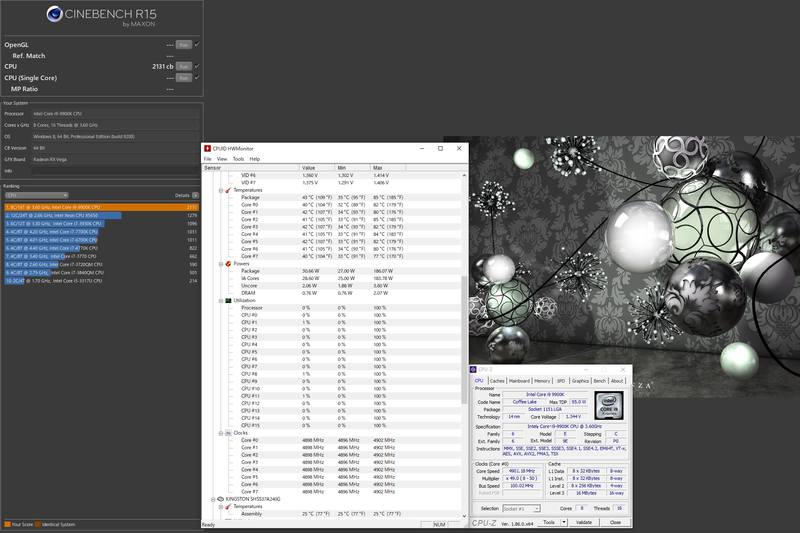800x533 pixels.
Task: Switch to the Mainboard tab in CPU-Z
Action: click(x=519, y=381)
